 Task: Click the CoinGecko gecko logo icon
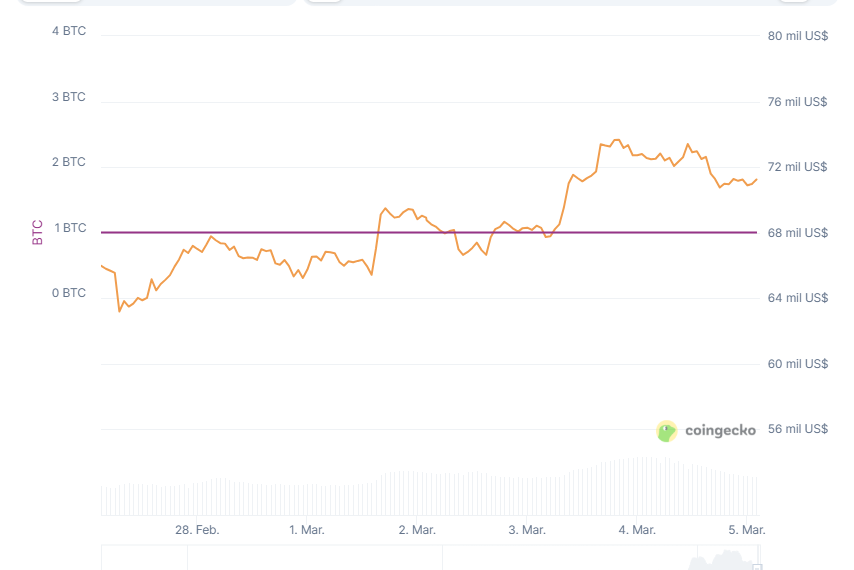(x=666, y=431)
